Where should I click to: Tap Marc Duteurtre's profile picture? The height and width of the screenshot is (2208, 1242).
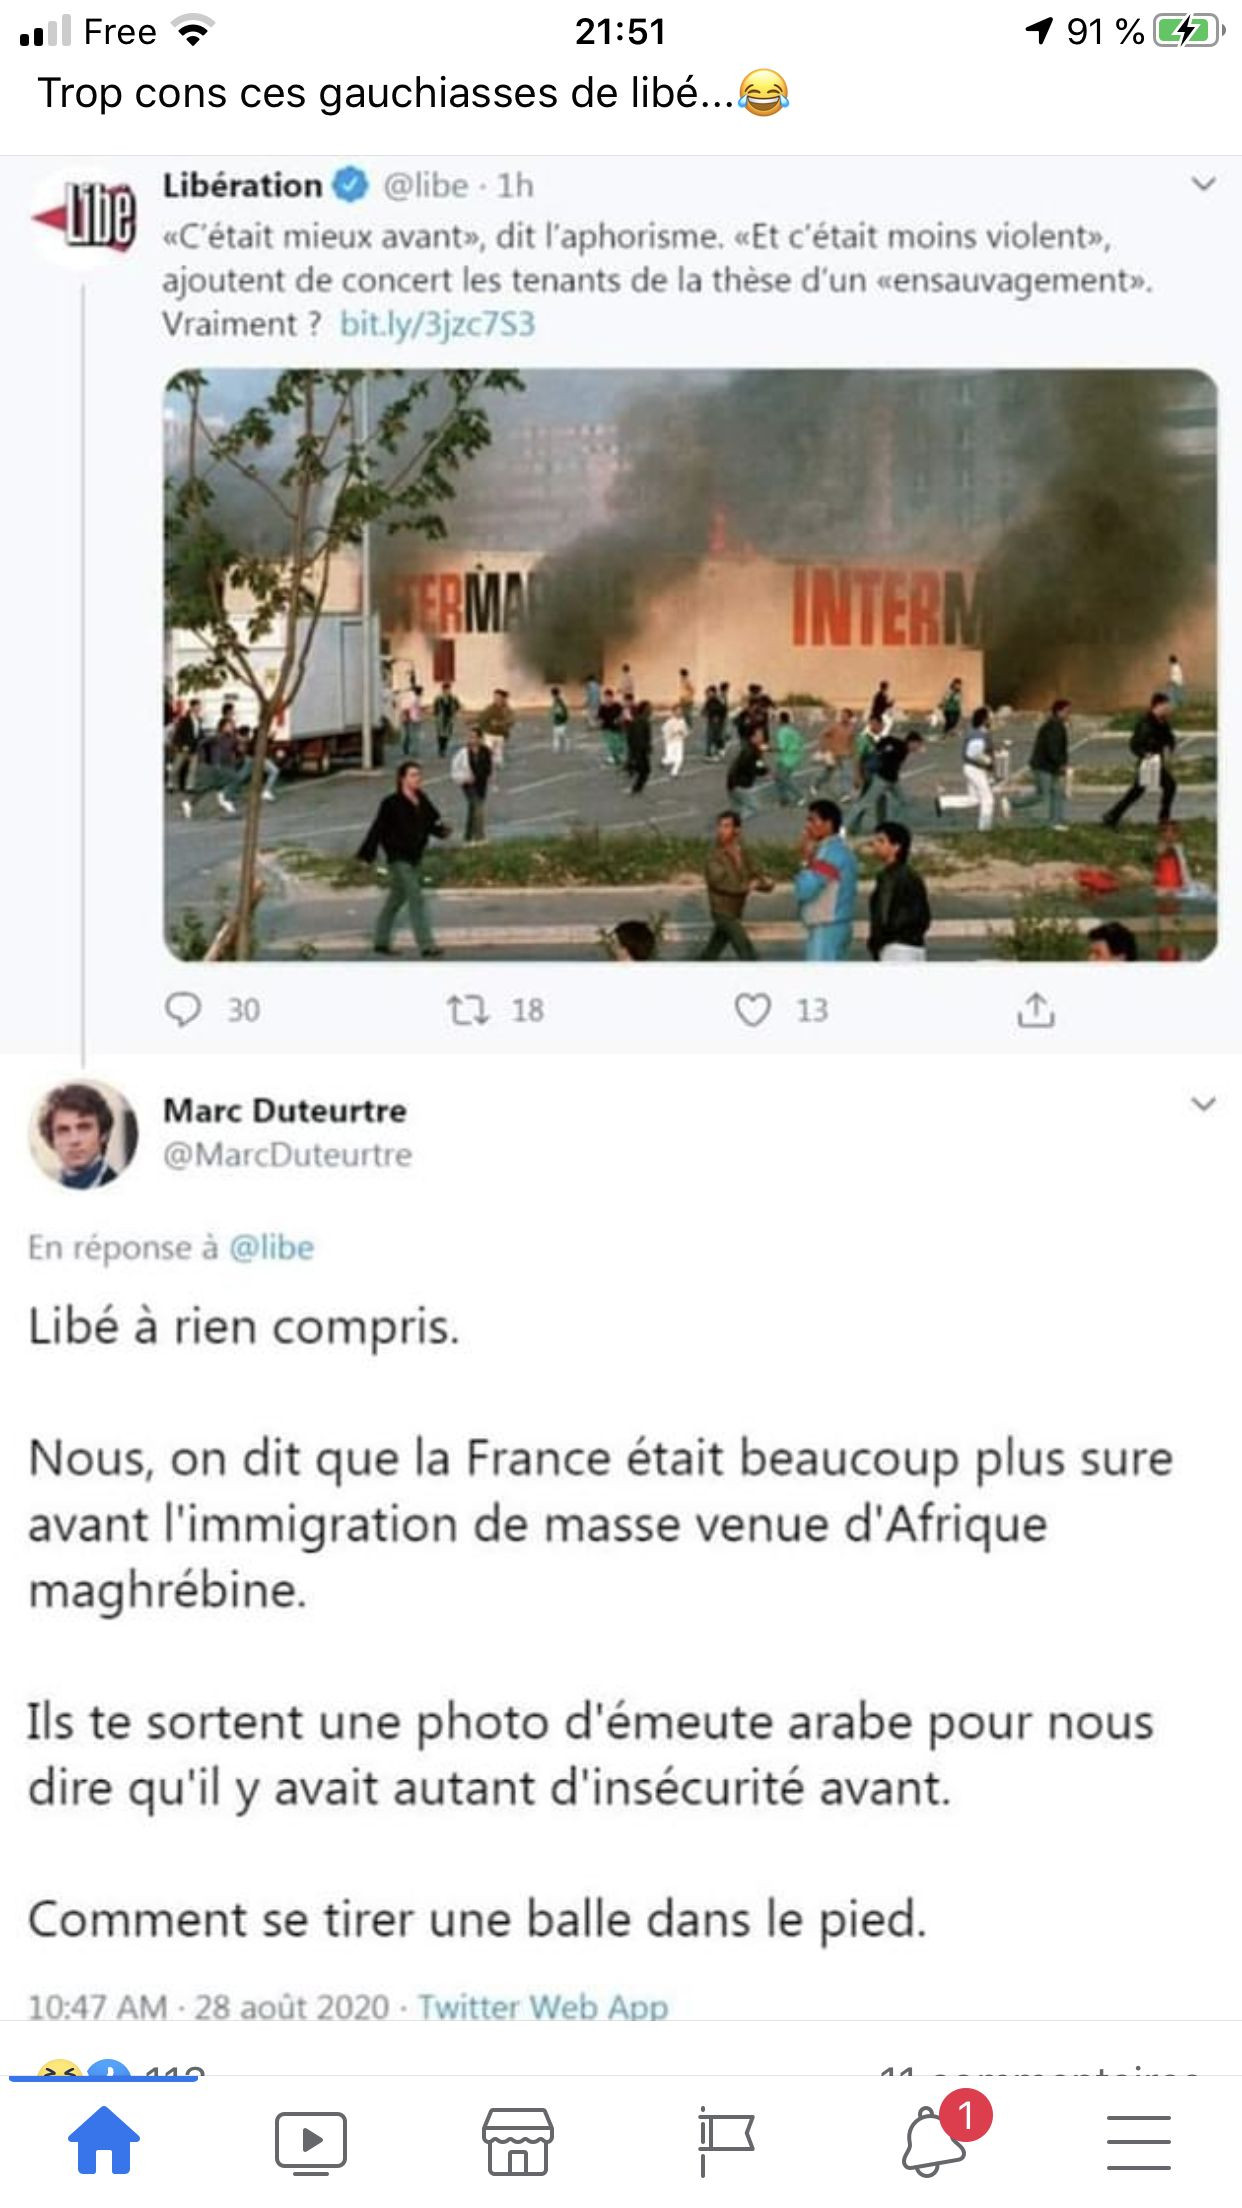(x=83, y=1134)
